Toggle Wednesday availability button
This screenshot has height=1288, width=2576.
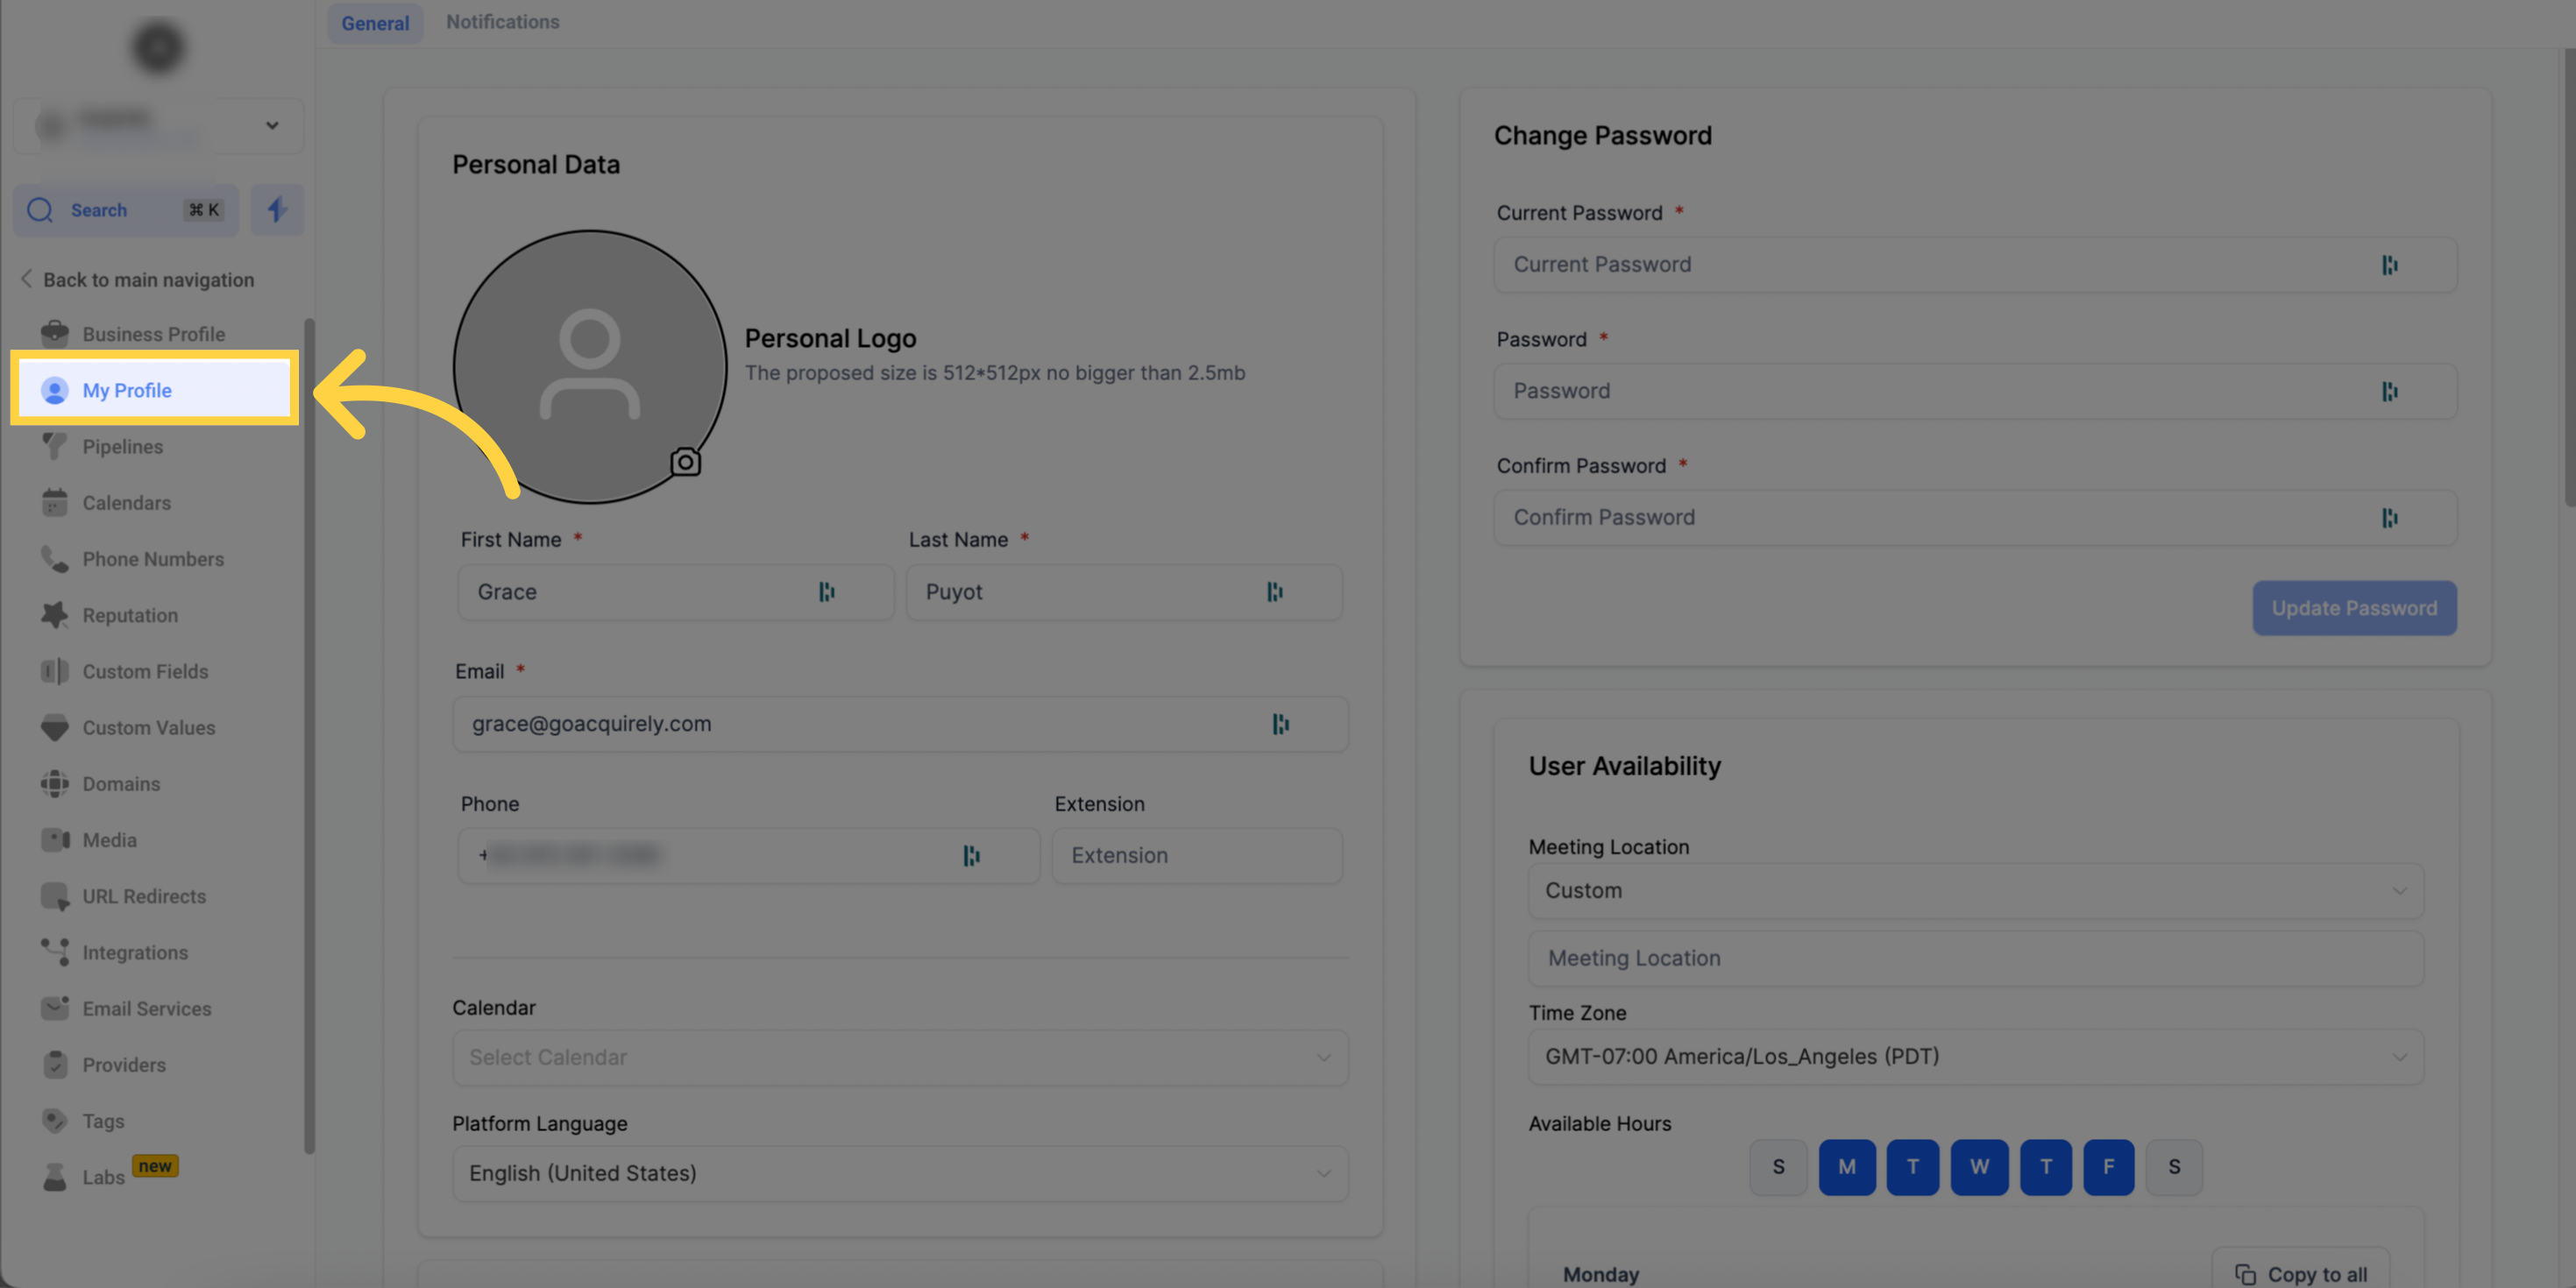[x=1980, y=1167]
